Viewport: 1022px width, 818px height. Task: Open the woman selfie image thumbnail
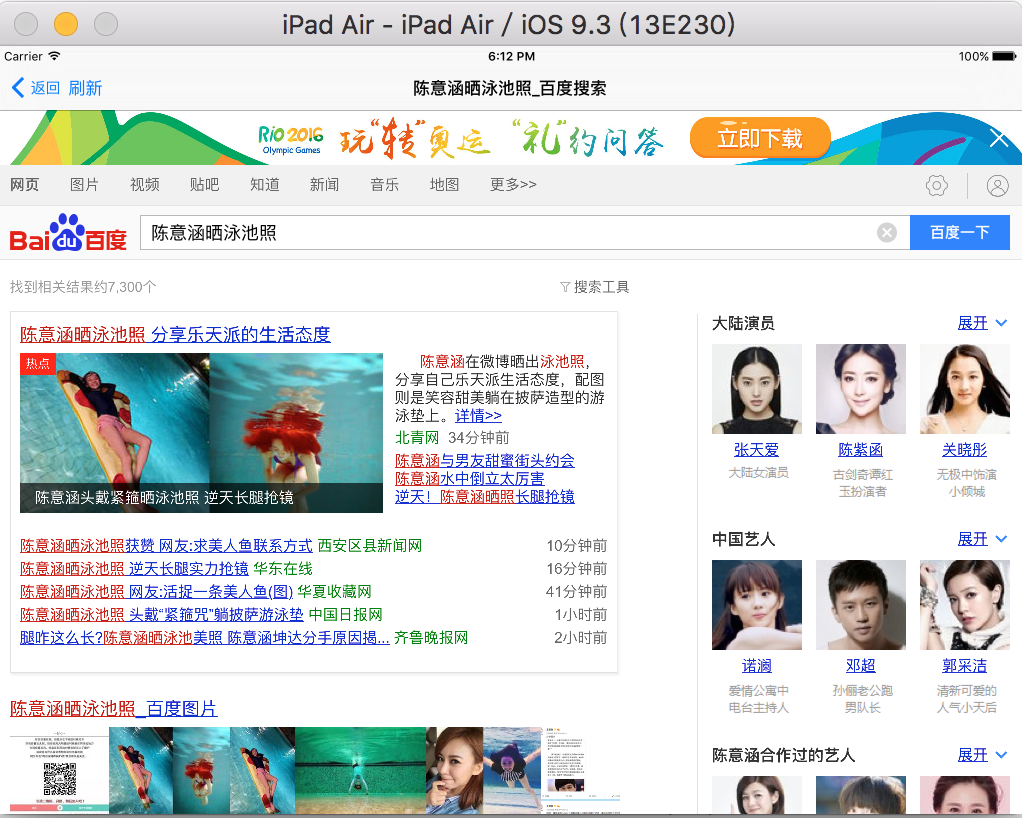(454, 770)
